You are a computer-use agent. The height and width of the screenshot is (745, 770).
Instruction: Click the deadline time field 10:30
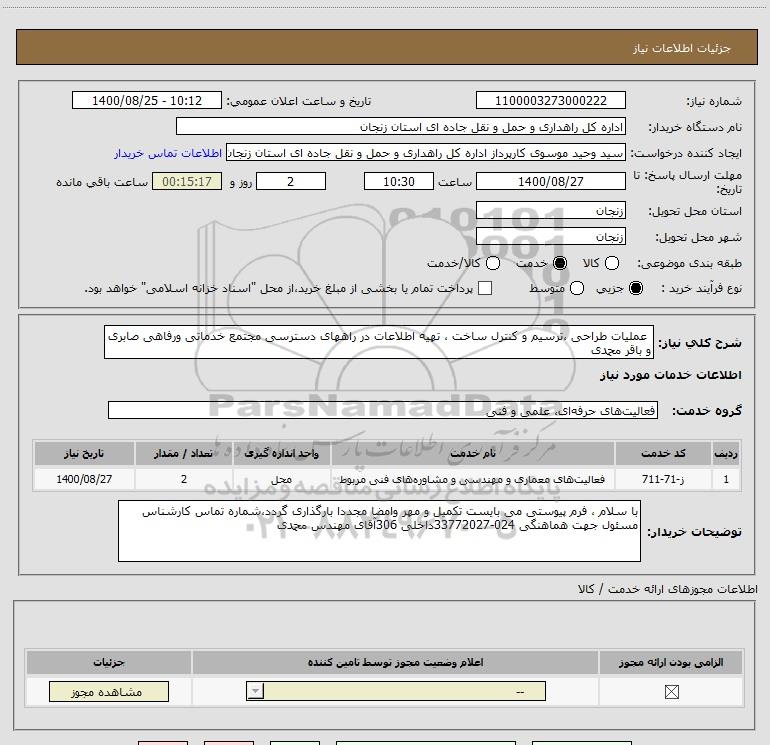click(x=399, y=181)
